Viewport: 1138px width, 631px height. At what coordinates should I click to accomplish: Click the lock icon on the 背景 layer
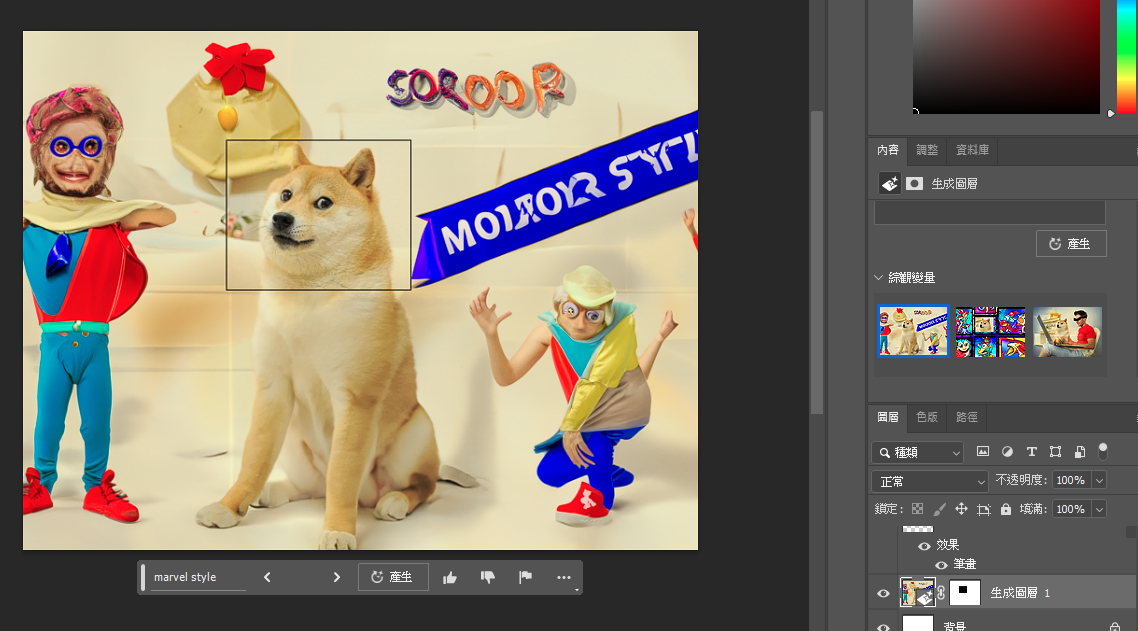point(1114,627)
